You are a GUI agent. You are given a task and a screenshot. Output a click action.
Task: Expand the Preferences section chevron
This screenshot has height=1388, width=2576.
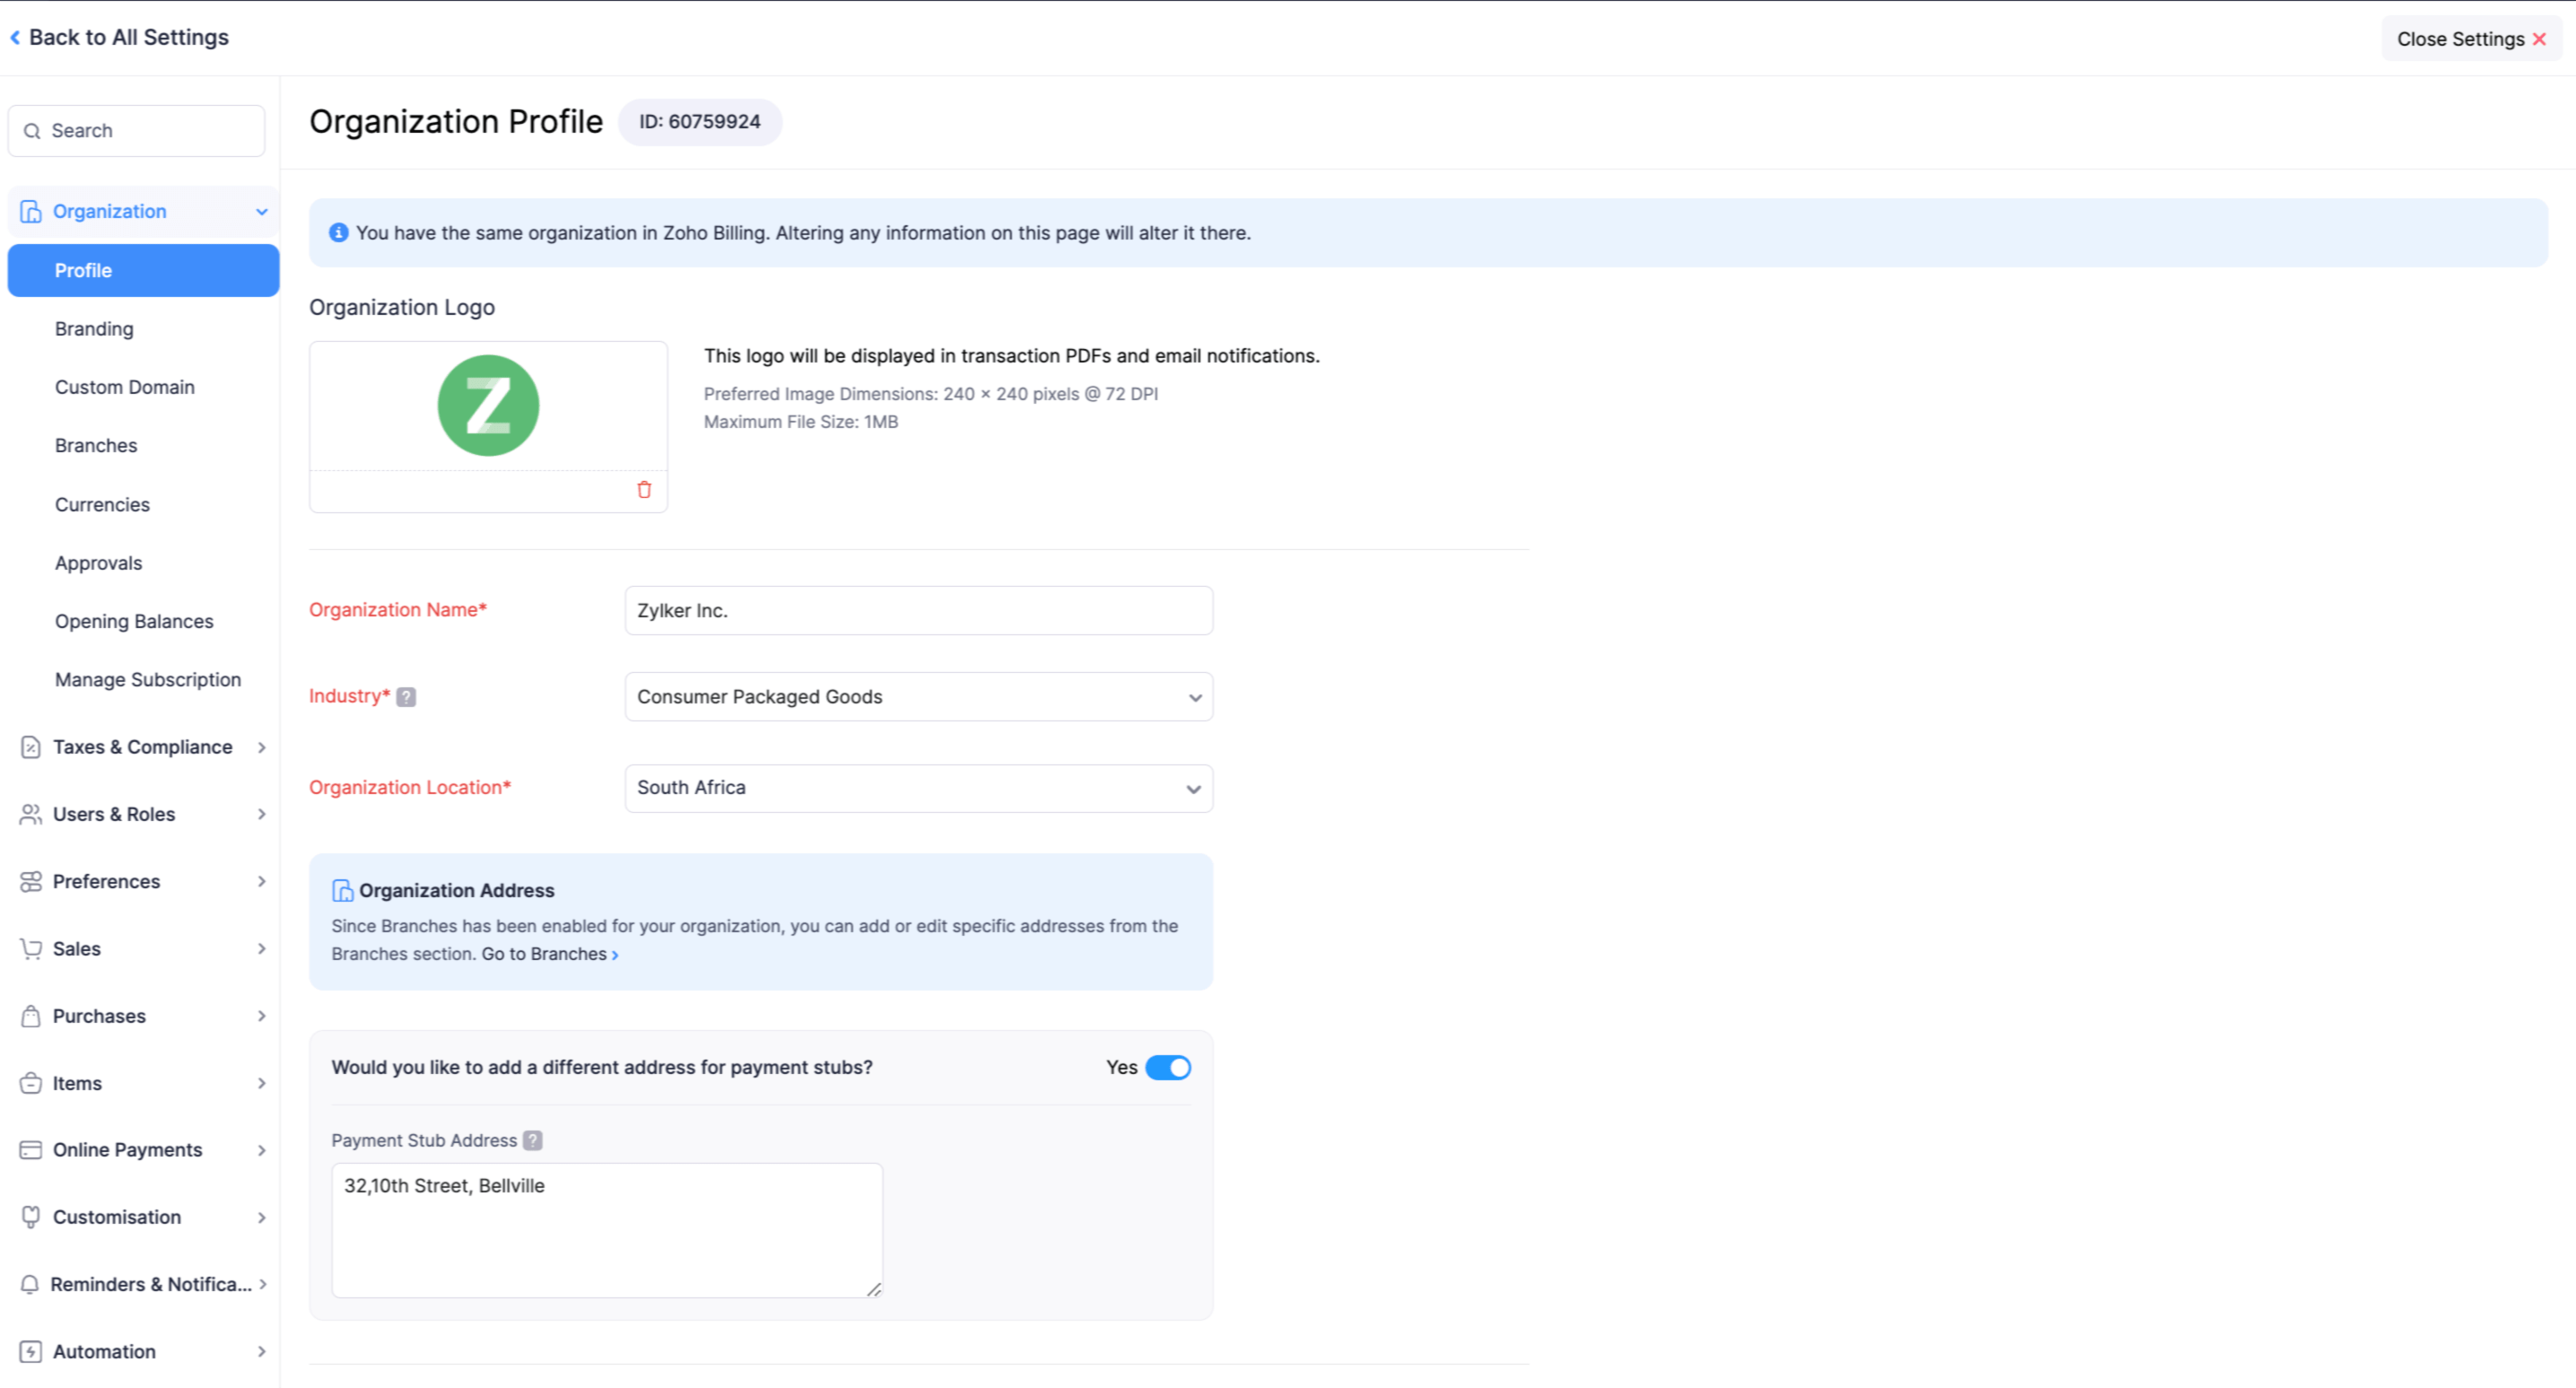(x=262, y=881)
